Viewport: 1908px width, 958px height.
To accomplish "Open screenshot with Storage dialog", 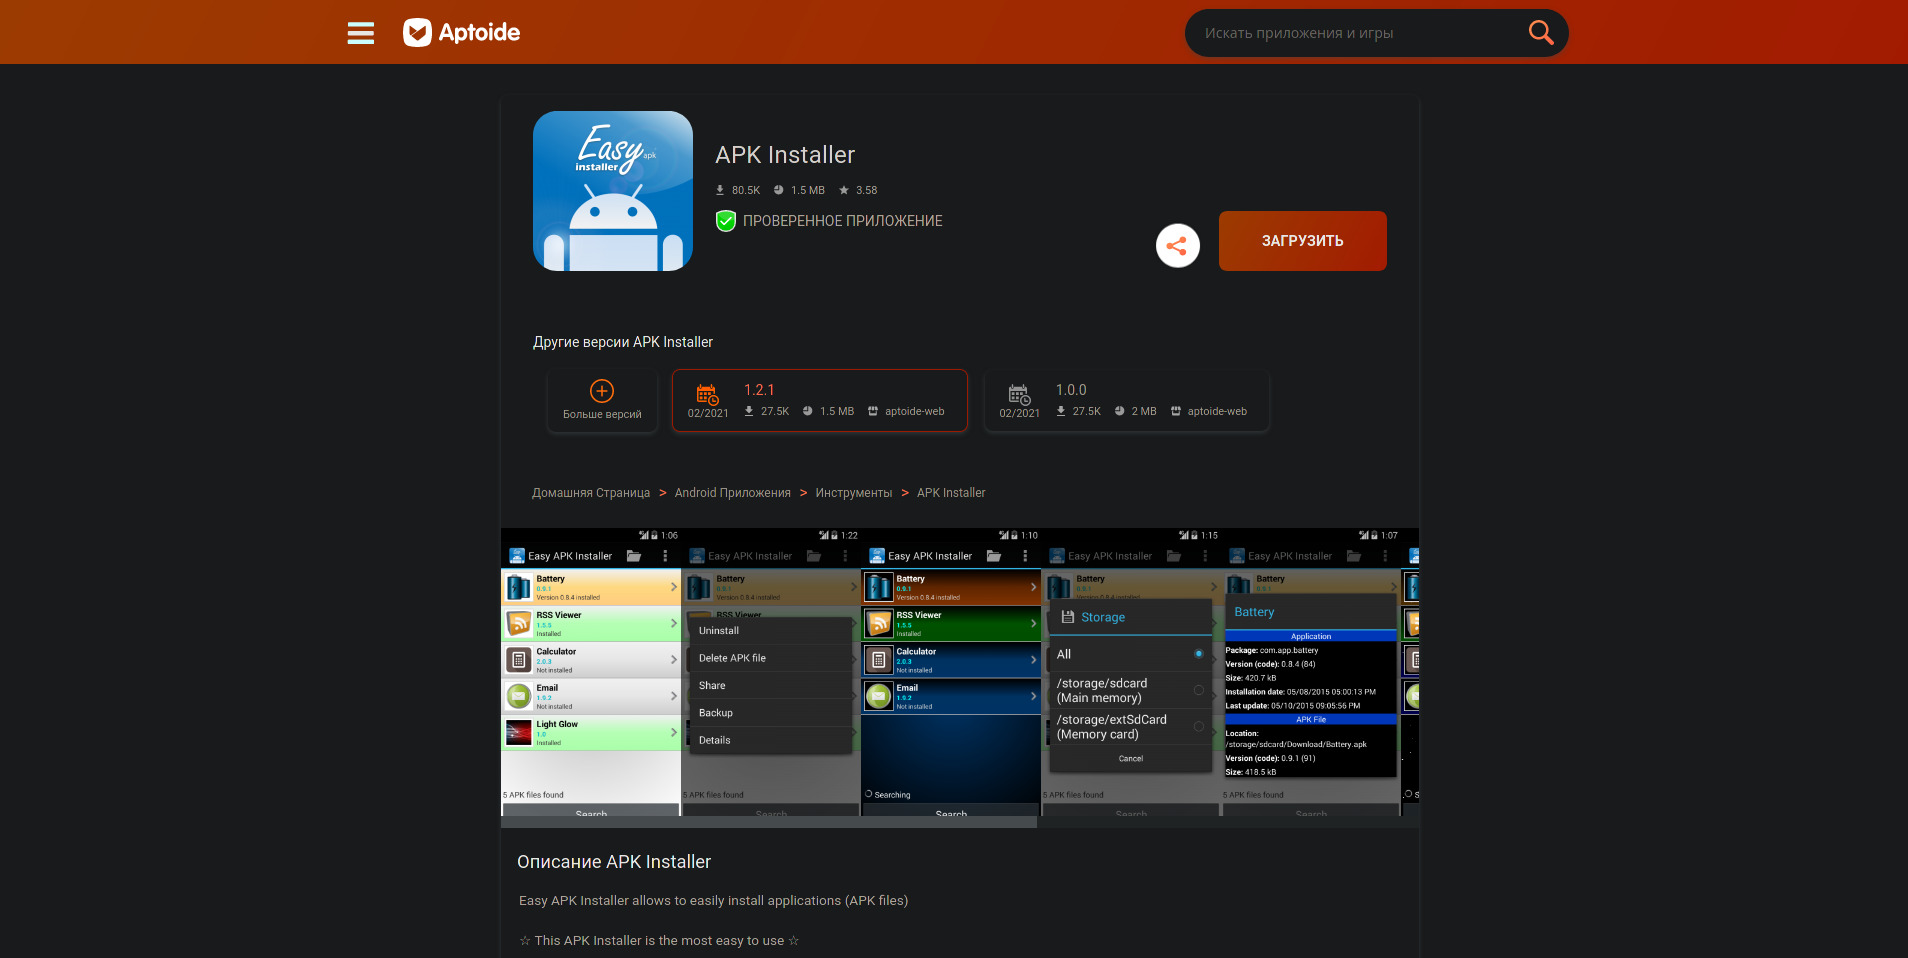I will click(1131, 672).
